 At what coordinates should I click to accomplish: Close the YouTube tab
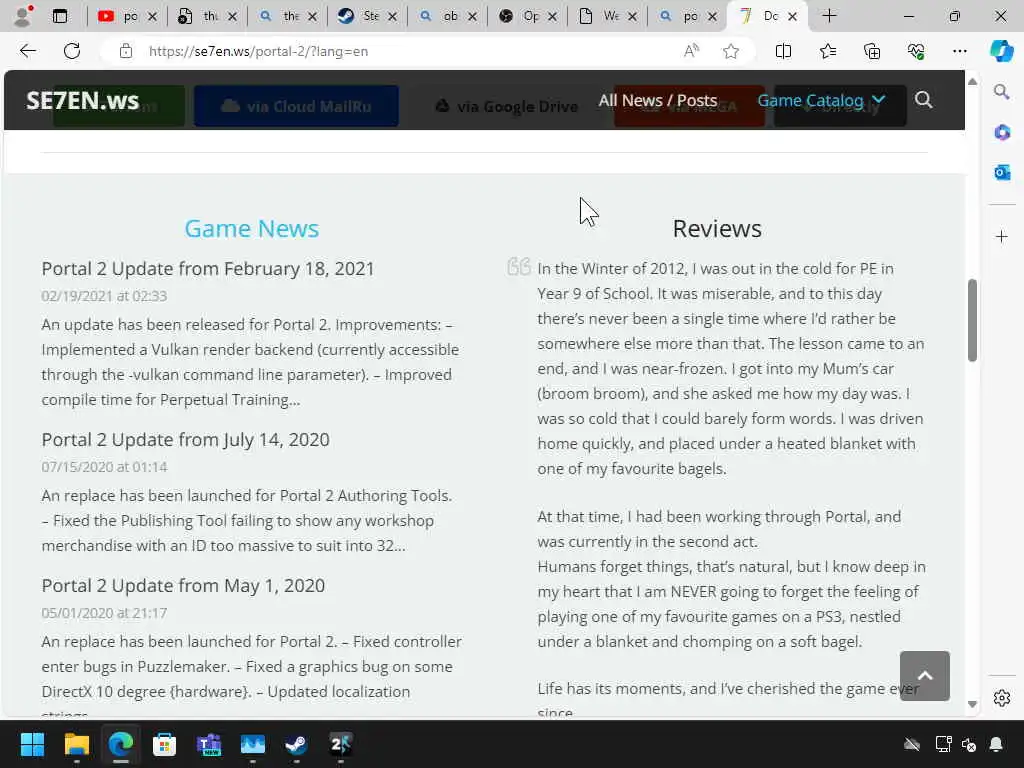coord(152,16)
